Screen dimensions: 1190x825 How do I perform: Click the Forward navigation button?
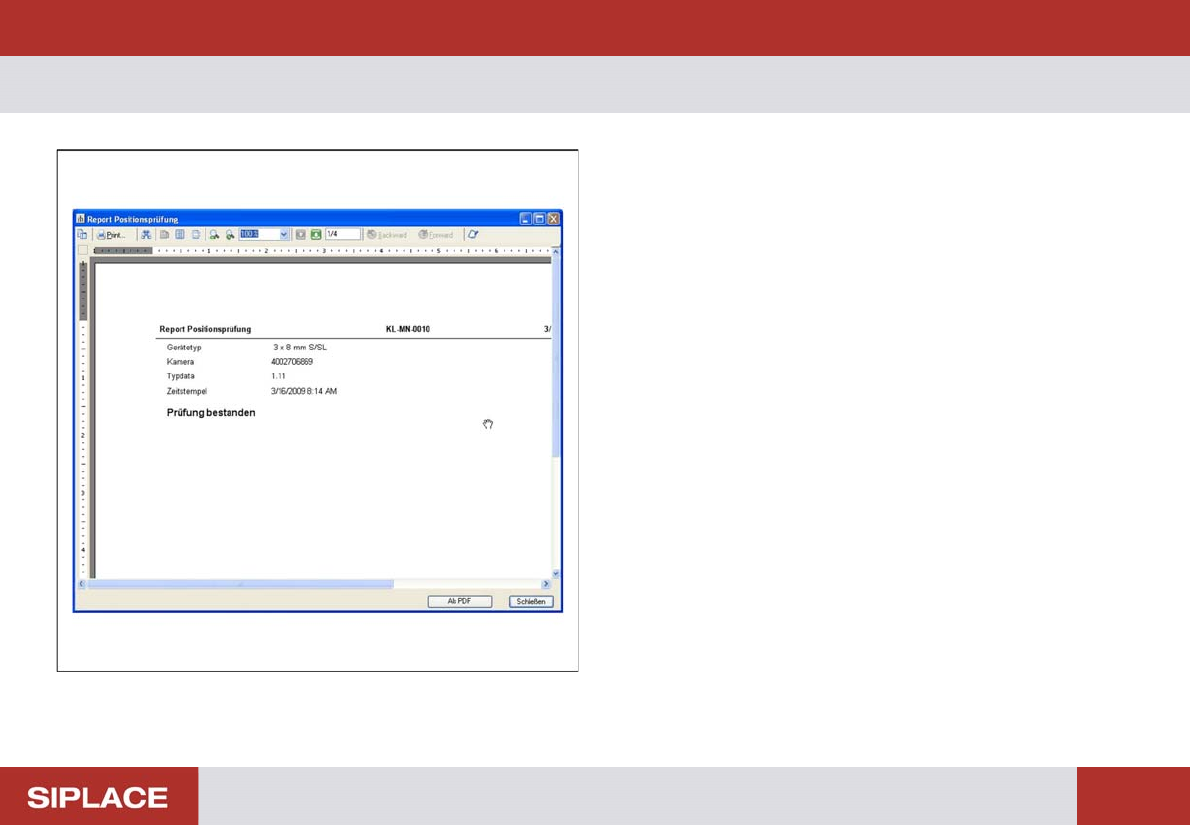tap(436, 235)
